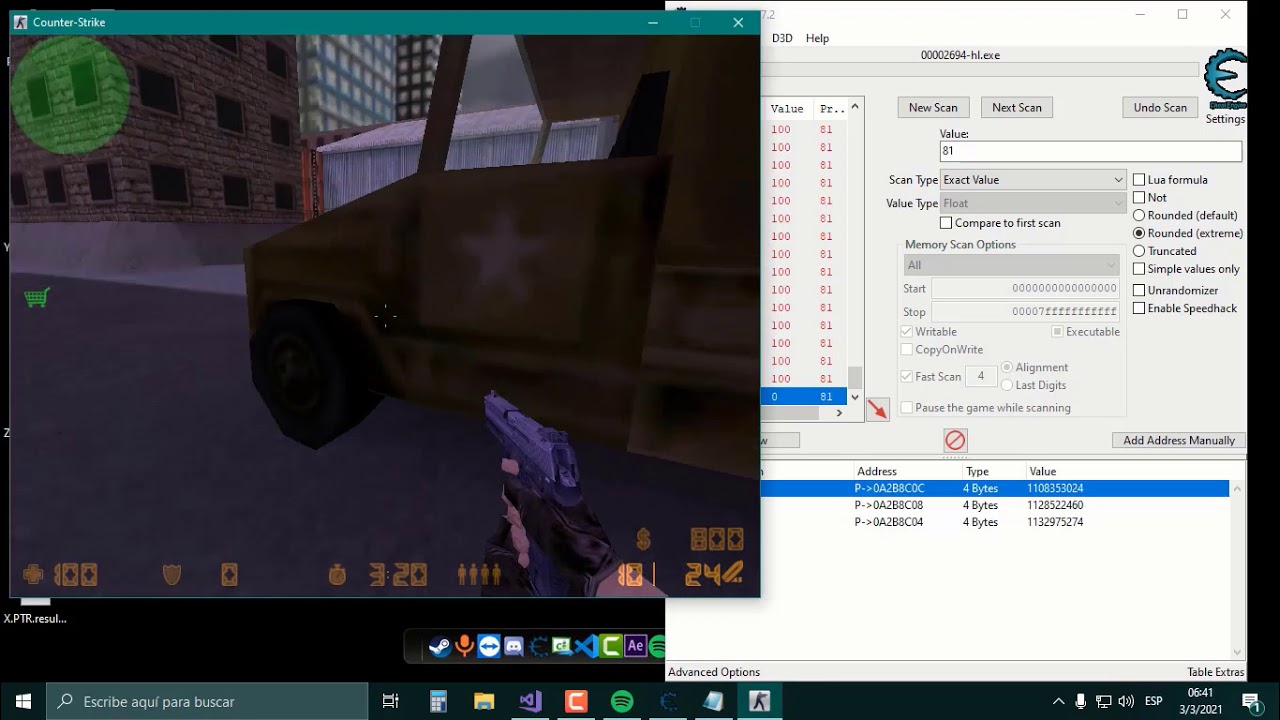Click the found list vertical scrollbar thumb
This screenshot has height=720, width=1280.
[855, 377]
